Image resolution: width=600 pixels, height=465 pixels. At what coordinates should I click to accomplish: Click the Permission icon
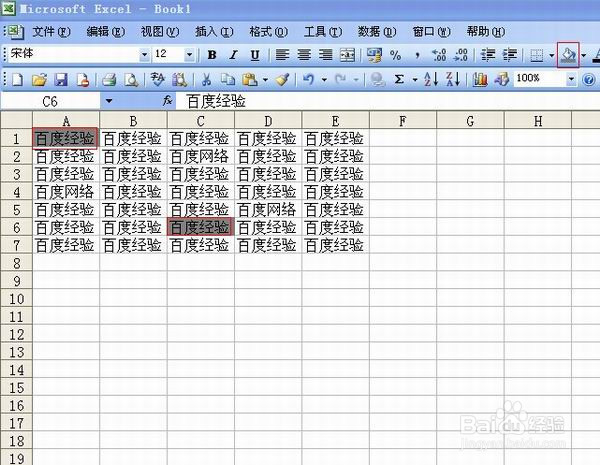[83, 80]
